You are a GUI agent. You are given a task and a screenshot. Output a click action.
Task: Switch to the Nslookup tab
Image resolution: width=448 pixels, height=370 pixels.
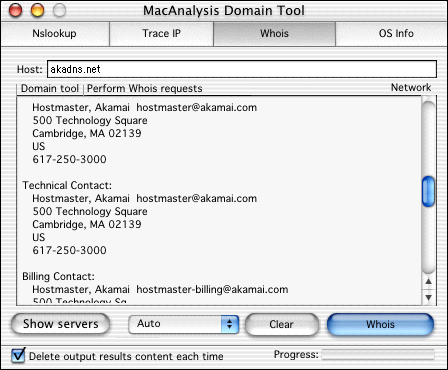[x=55, y=34]
